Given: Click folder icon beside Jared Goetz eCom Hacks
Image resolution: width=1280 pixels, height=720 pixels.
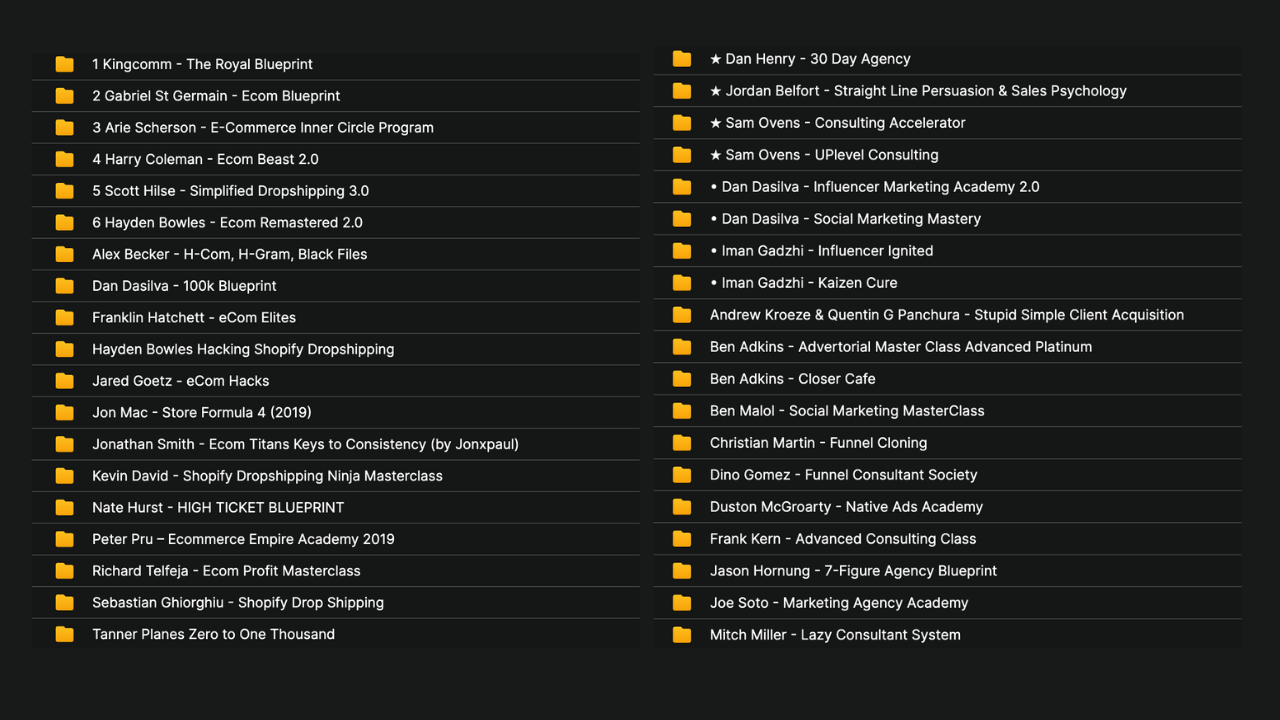Looking at the screenshot, I should [65, 381].
